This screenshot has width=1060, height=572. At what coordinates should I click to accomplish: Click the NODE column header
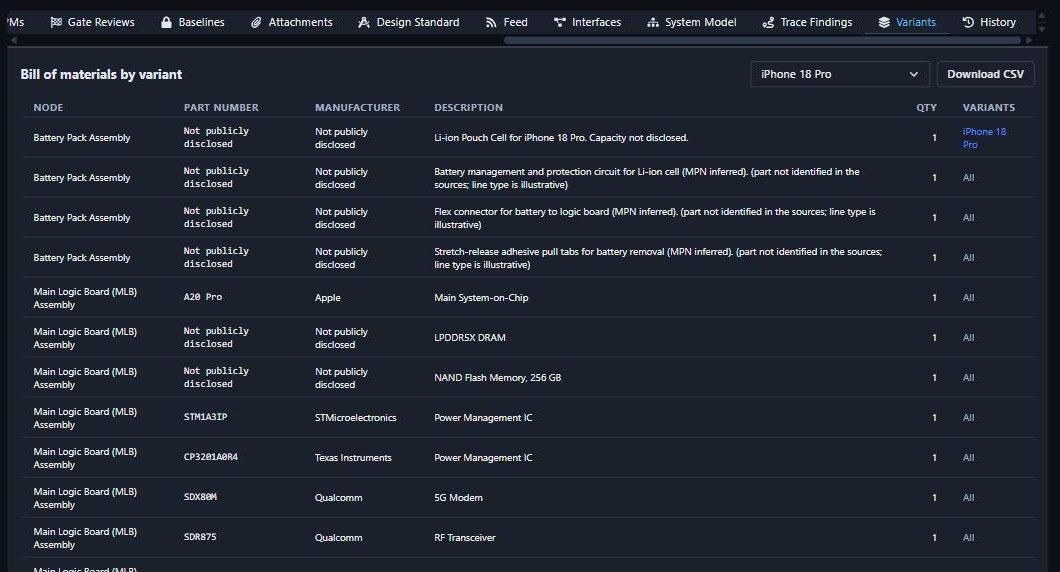point(48,108)
